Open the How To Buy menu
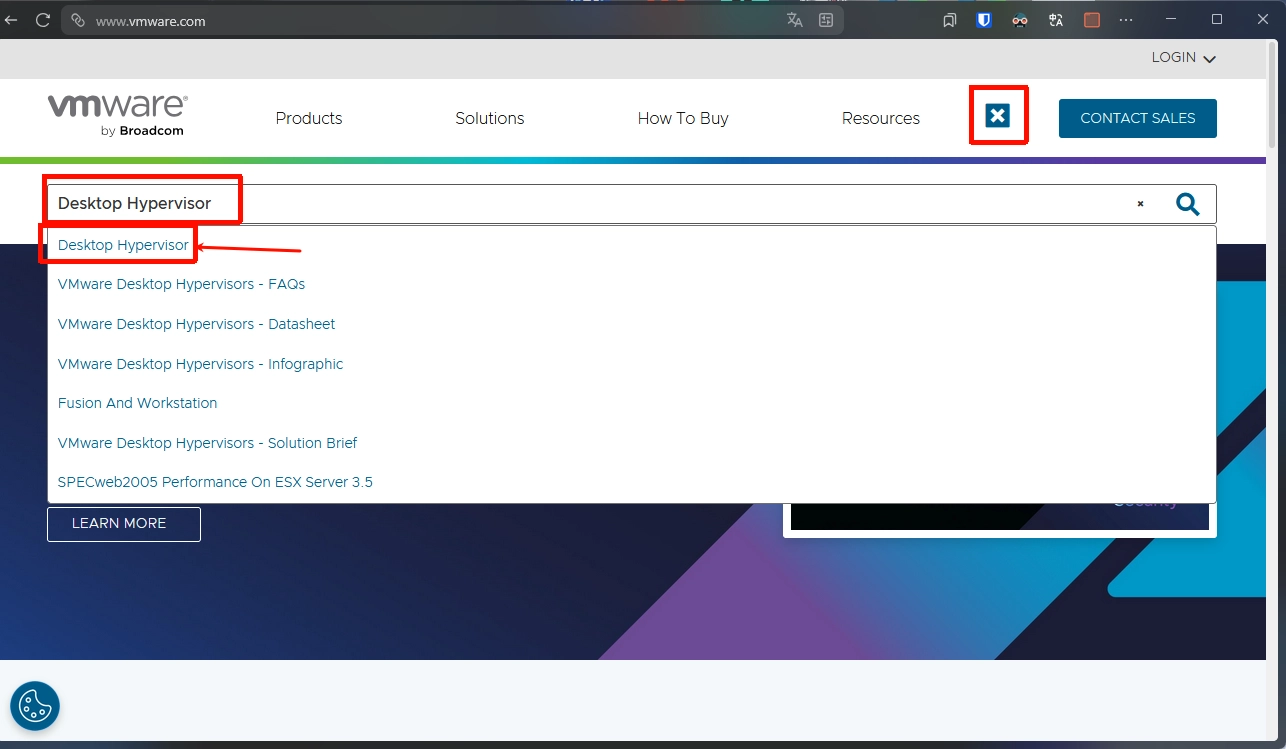Screen dimensions: 1286x749 pyautogui.click(x=683, y=118)
